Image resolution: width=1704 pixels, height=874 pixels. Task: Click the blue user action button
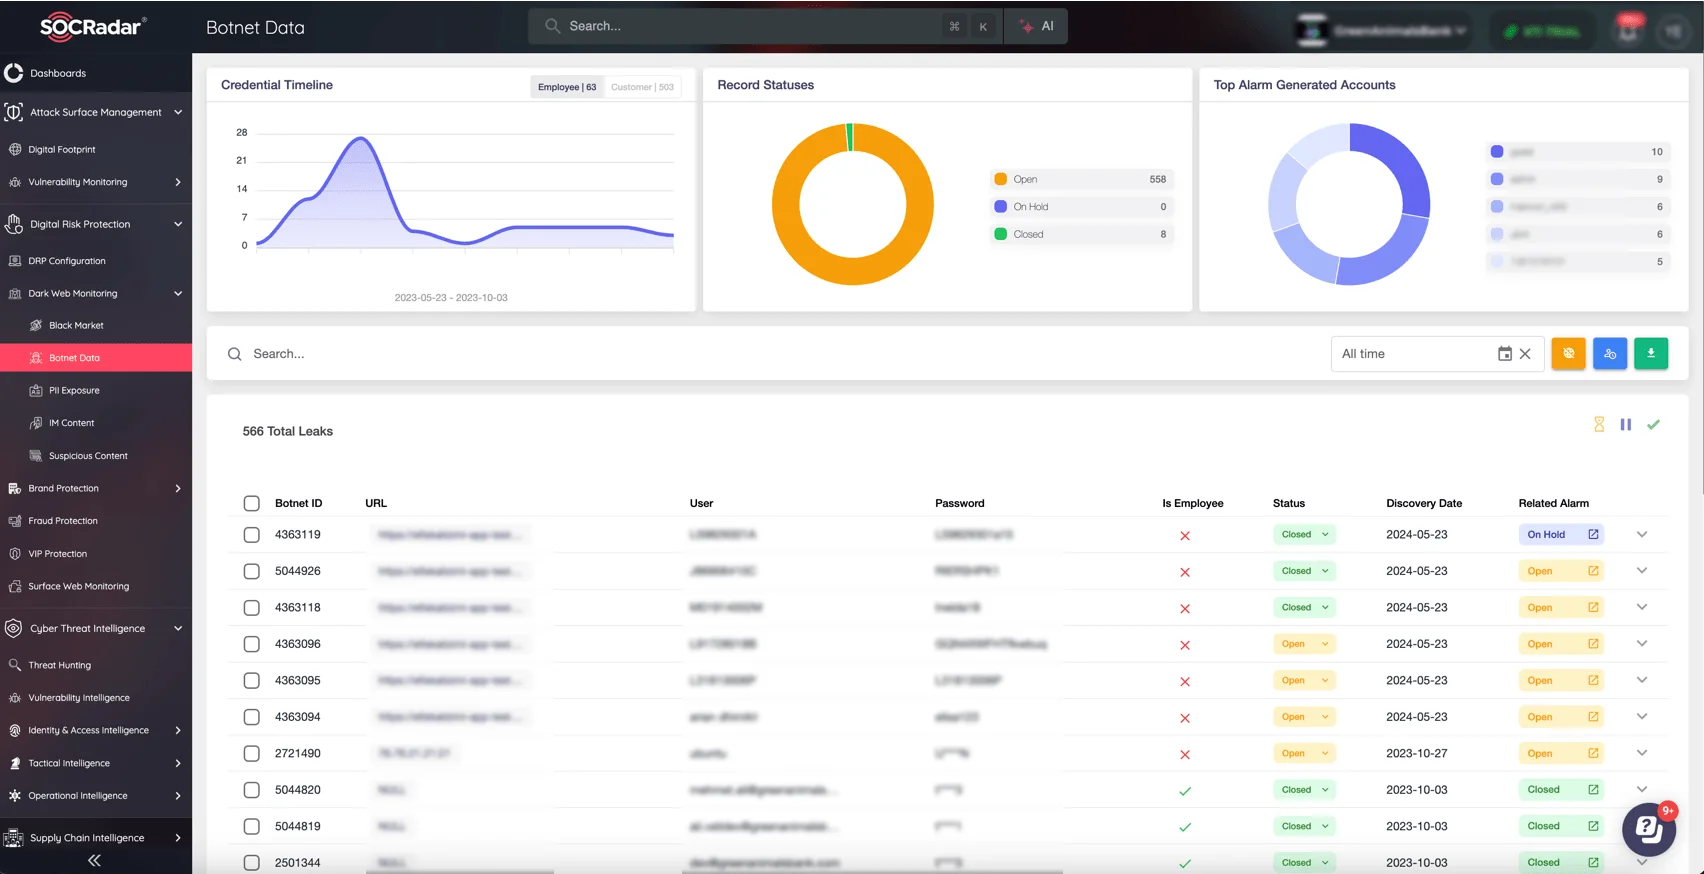pyautogui.click(x=1609, y=353)
